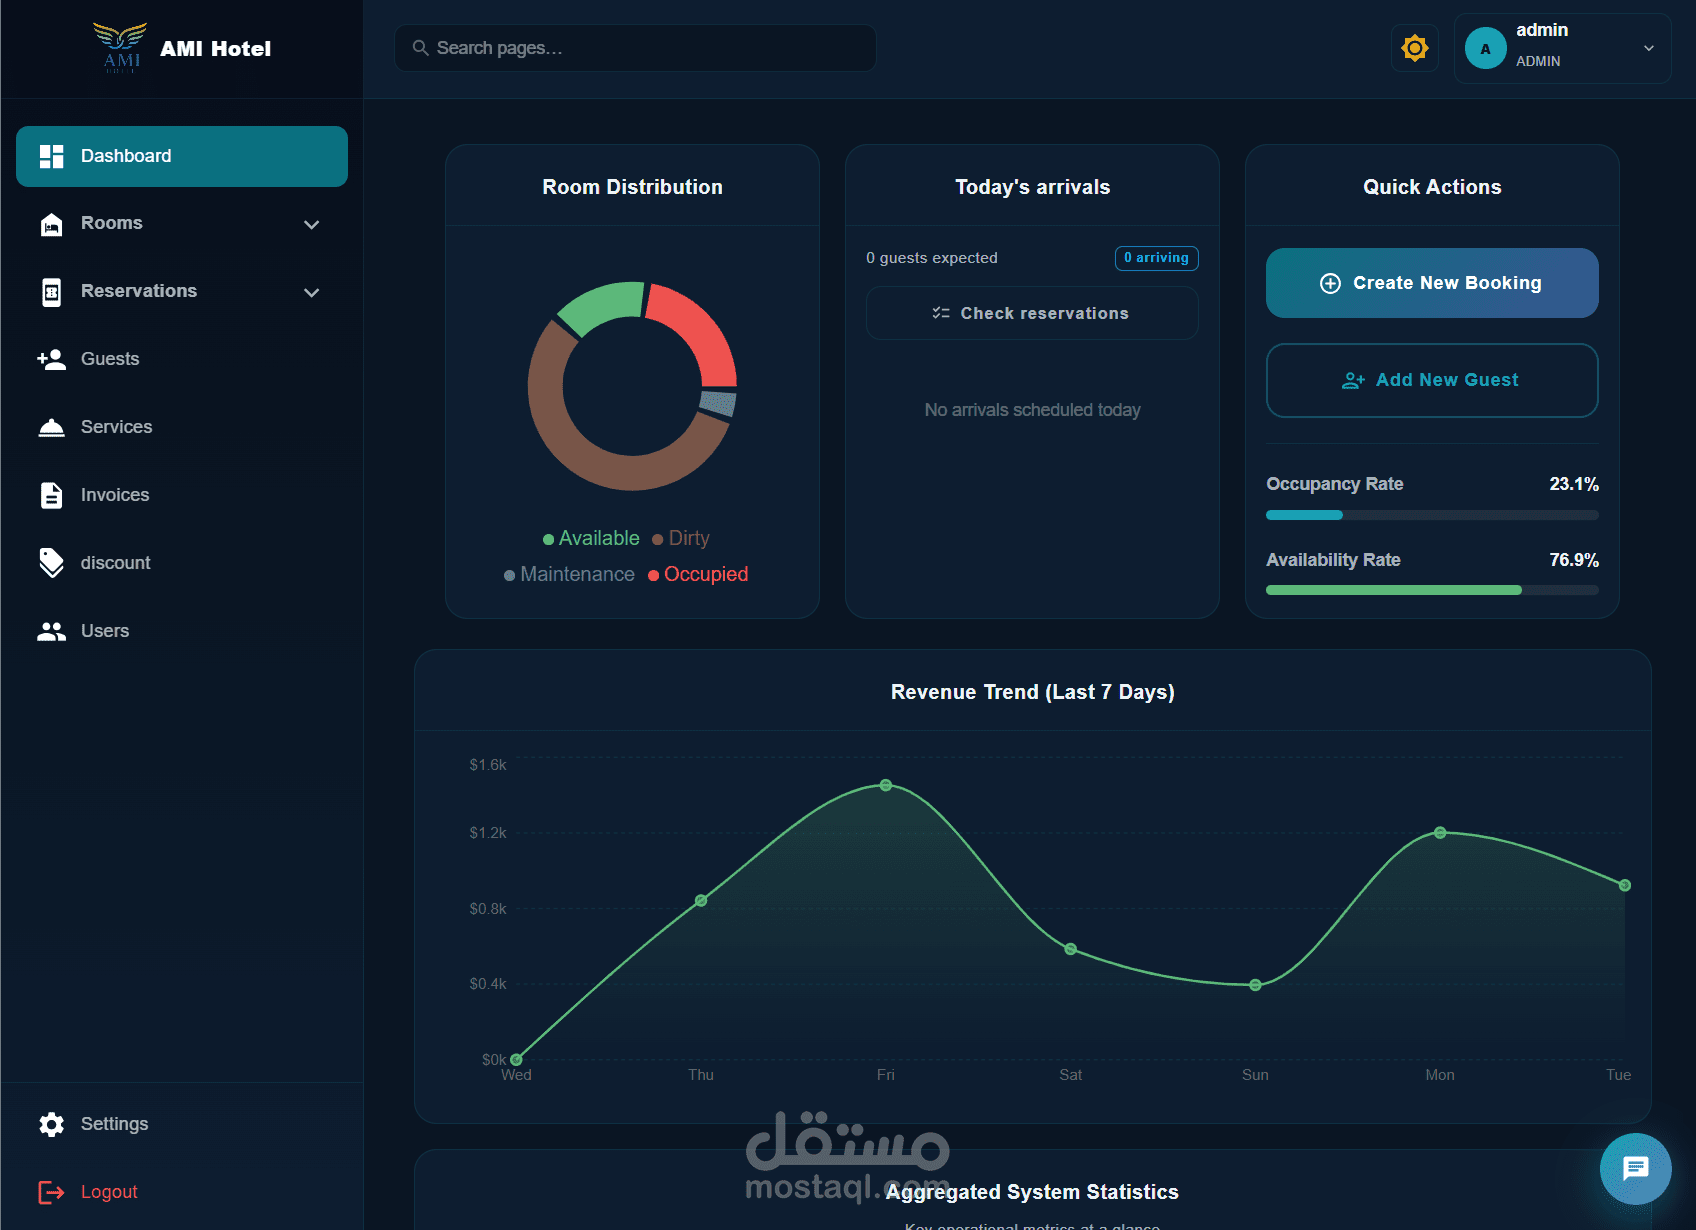The image size is (1696, 1230).
Task: Click 'No arrivals scheduled today' message
Action: click(x=1032, y=410)
